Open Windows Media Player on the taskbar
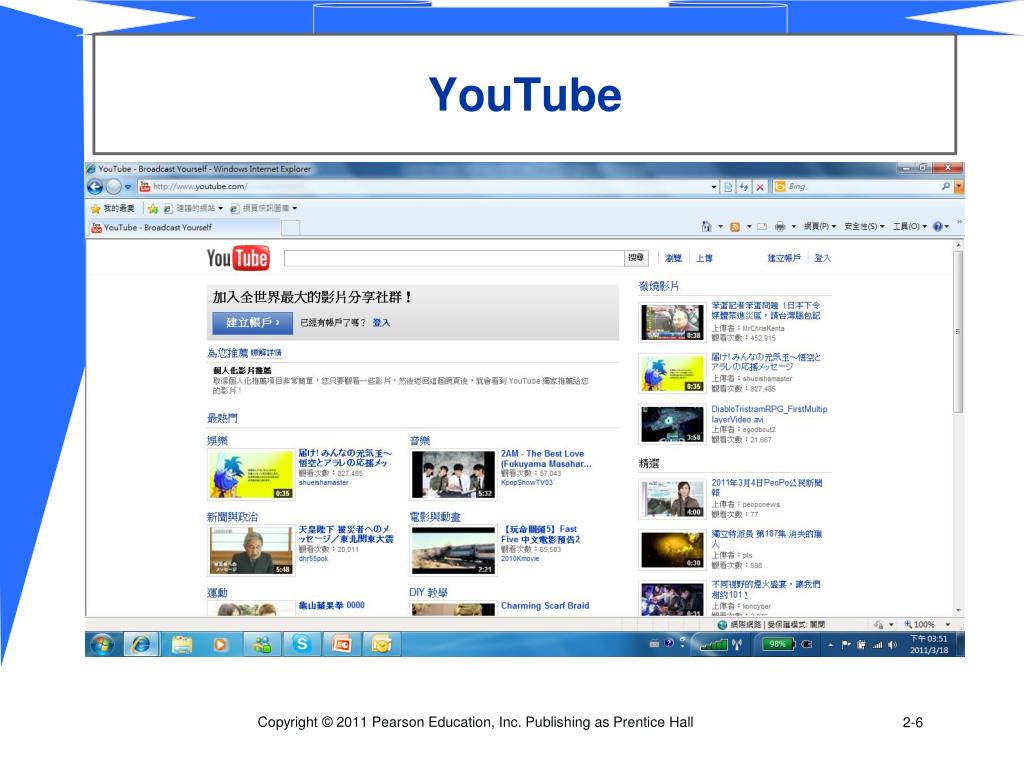This screenshot has width=1024, height=768. (x=221, y=645)
